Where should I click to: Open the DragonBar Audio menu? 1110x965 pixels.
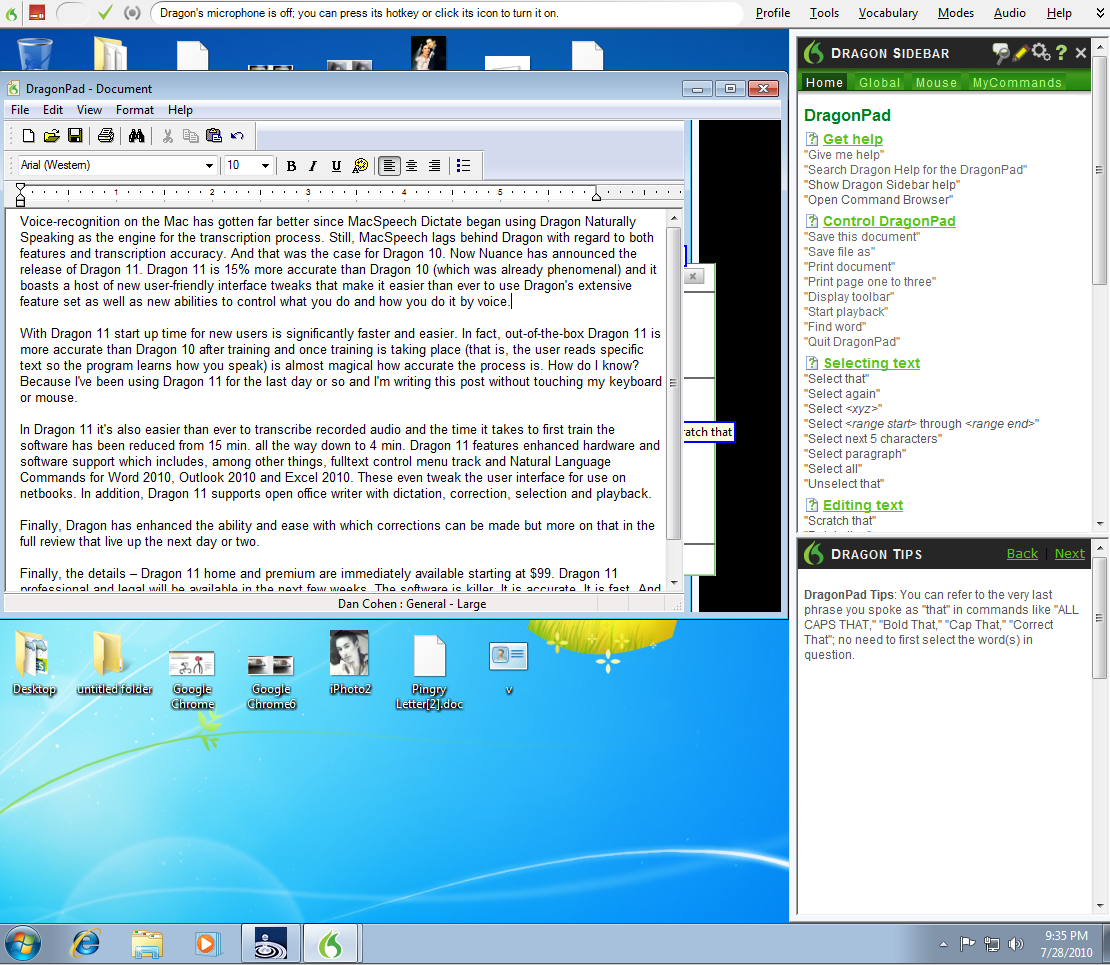pos(1009,13)
